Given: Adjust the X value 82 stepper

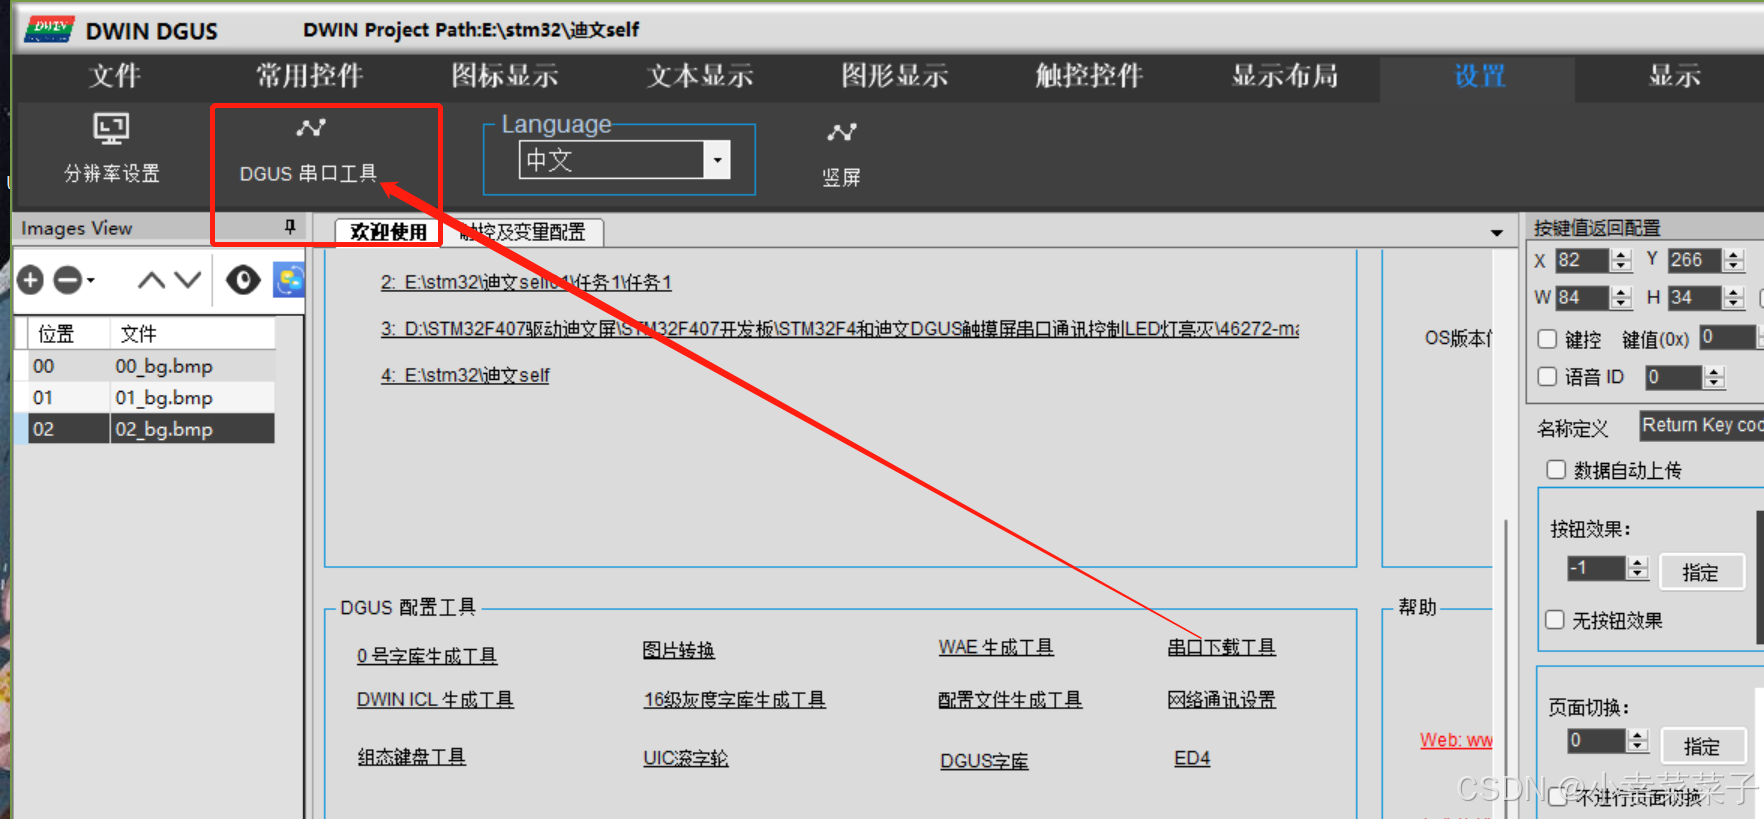Looking at the screenshot, I should pyautogui.click(x=1622, y=260).
